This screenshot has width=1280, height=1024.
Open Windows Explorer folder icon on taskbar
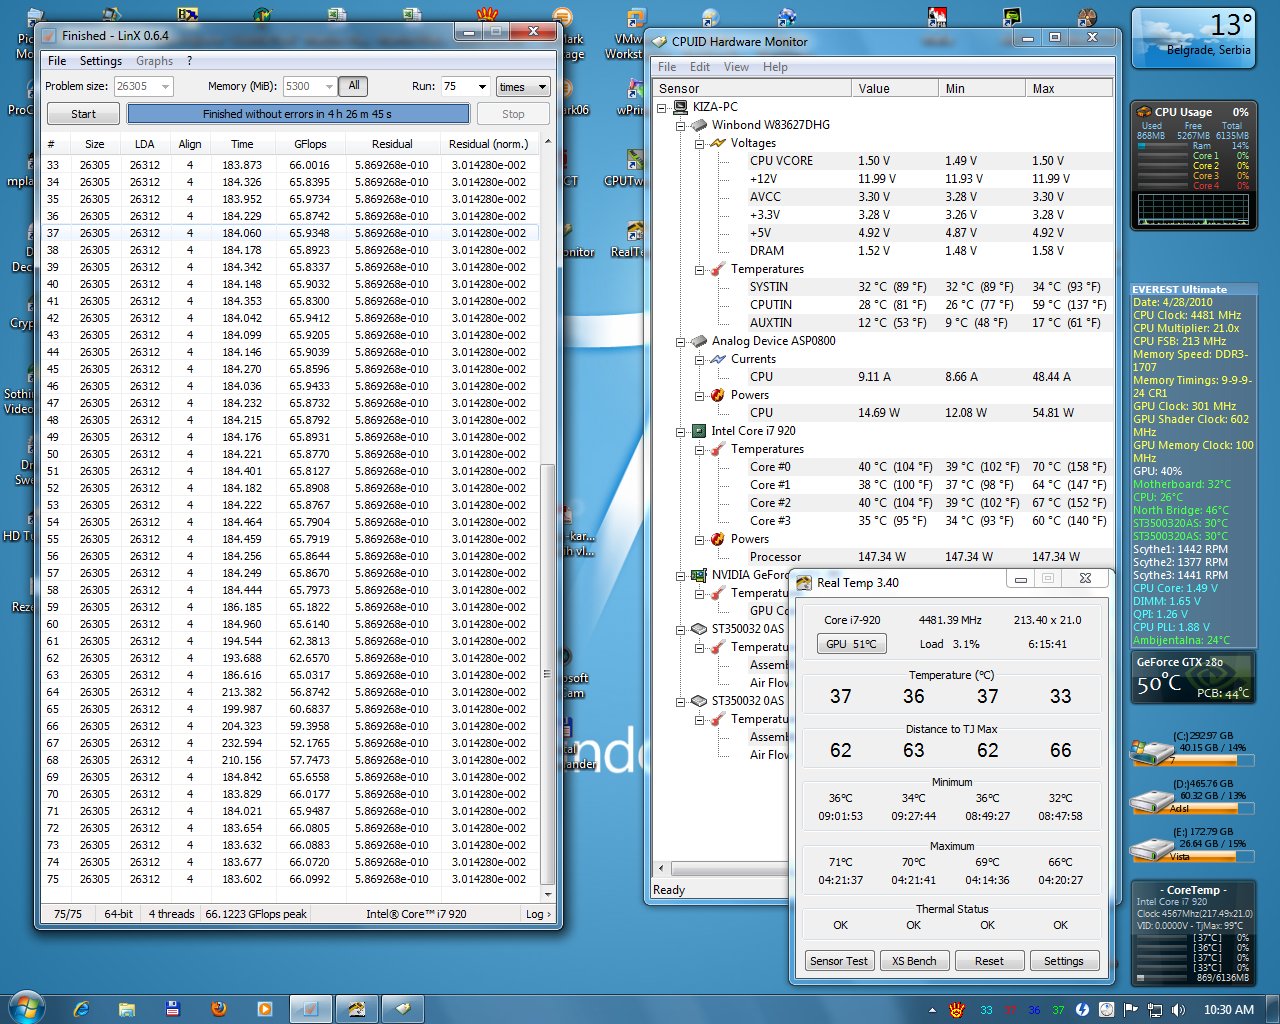127,1009
